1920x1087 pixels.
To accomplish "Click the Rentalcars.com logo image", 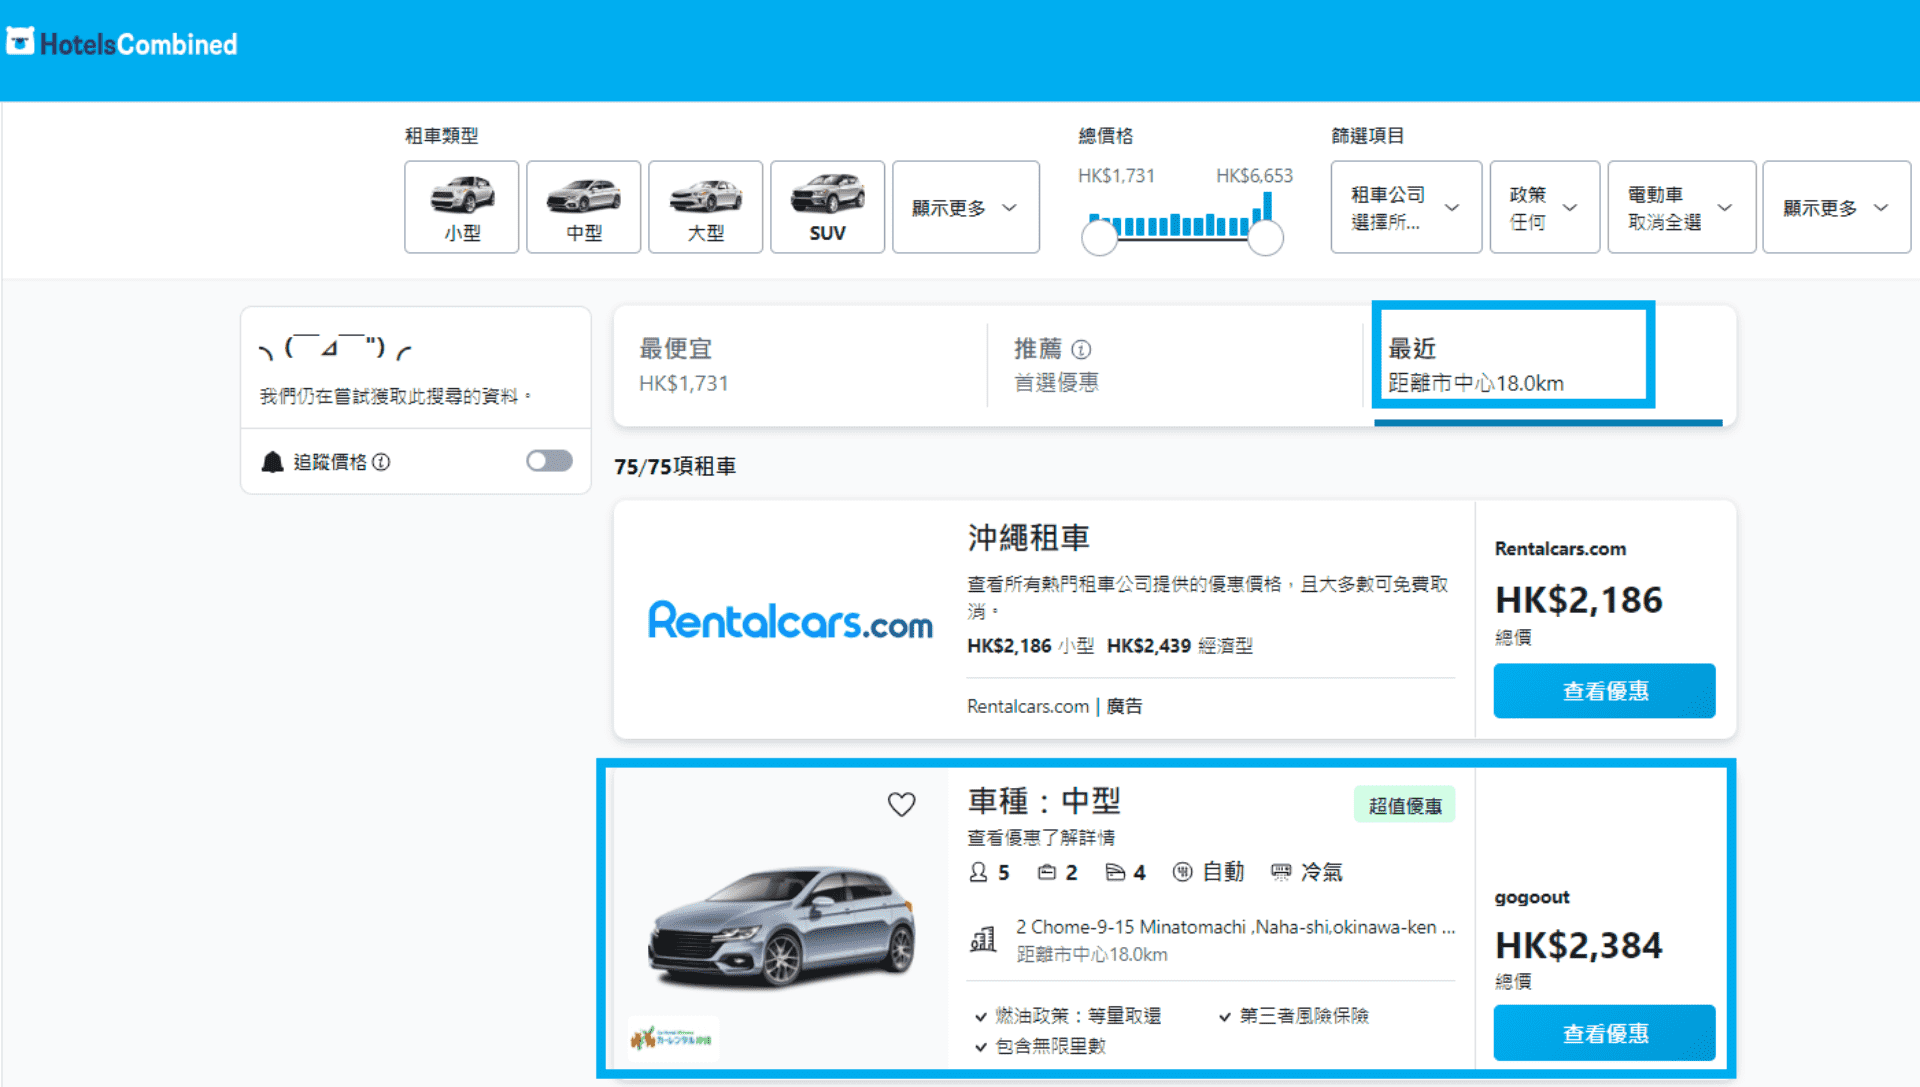I will point(790,620).
